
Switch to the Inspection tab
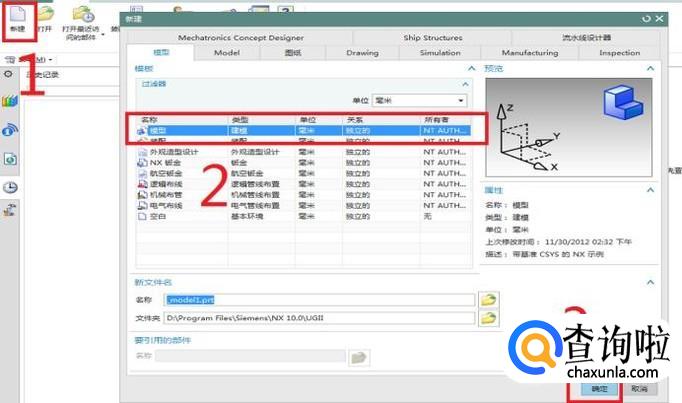(x=619, y=53)
